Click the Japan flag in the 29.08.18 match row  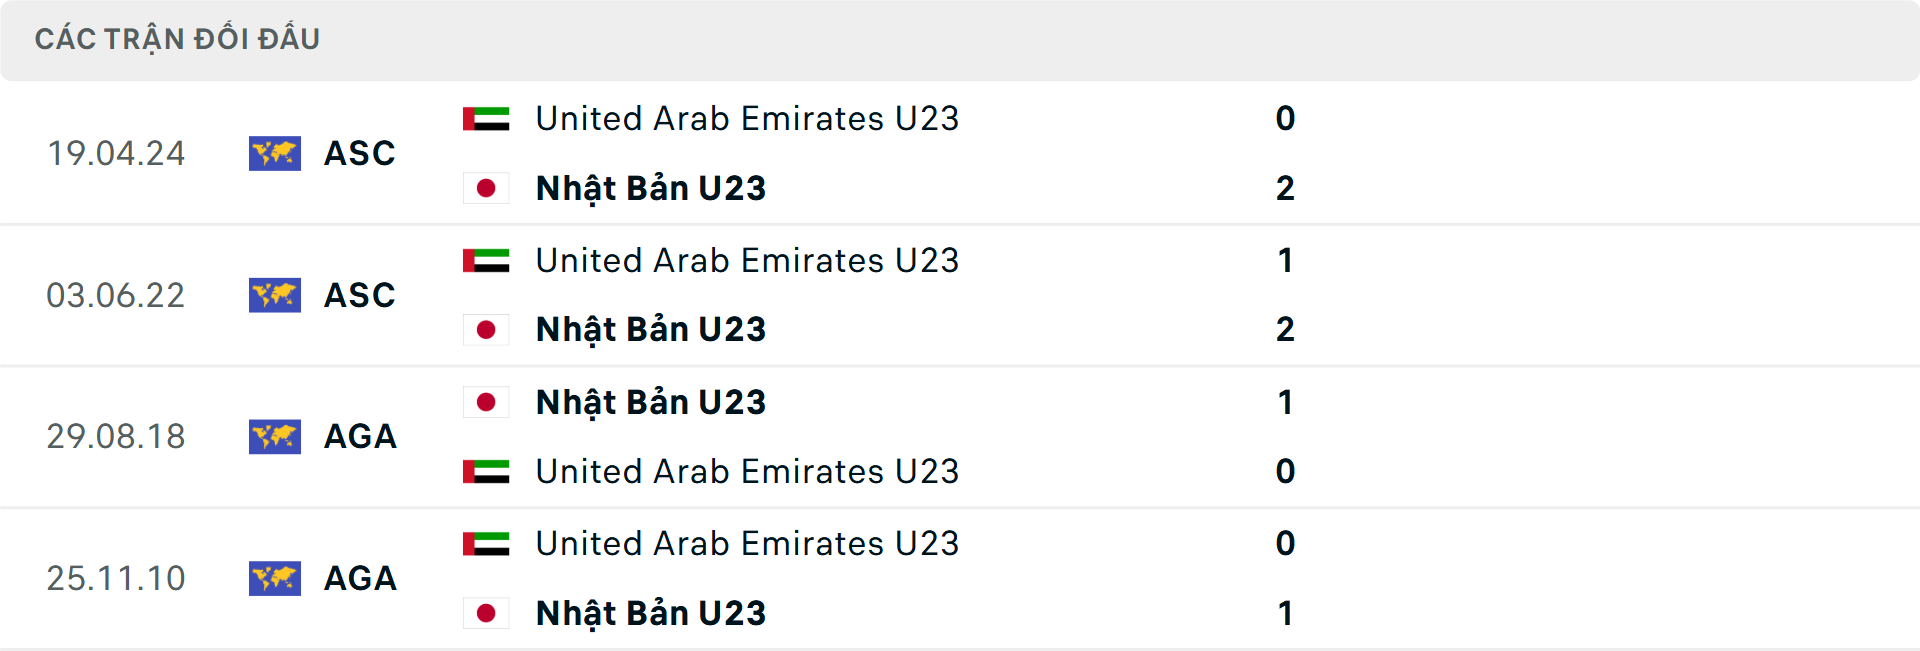click(x=486, y=401)
